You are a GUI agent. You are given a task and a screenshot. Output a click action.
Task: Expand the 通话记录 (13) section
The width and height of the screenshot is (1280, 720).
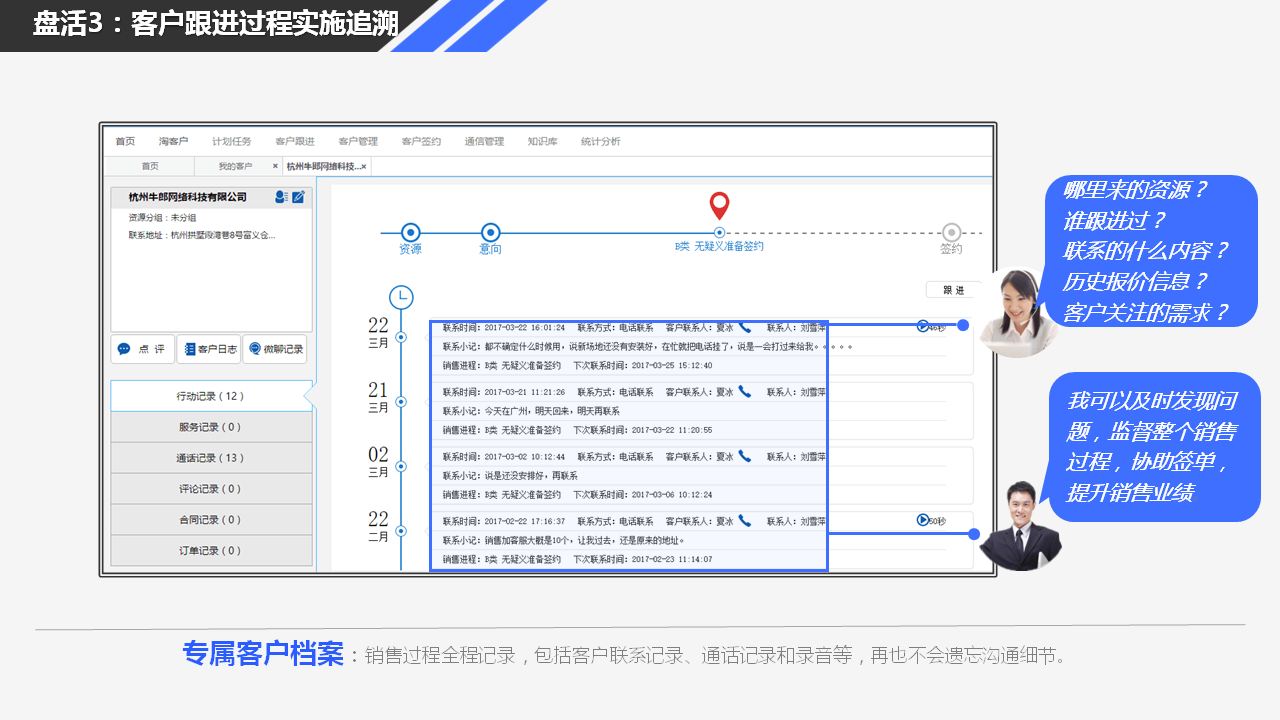click(210, 458)
